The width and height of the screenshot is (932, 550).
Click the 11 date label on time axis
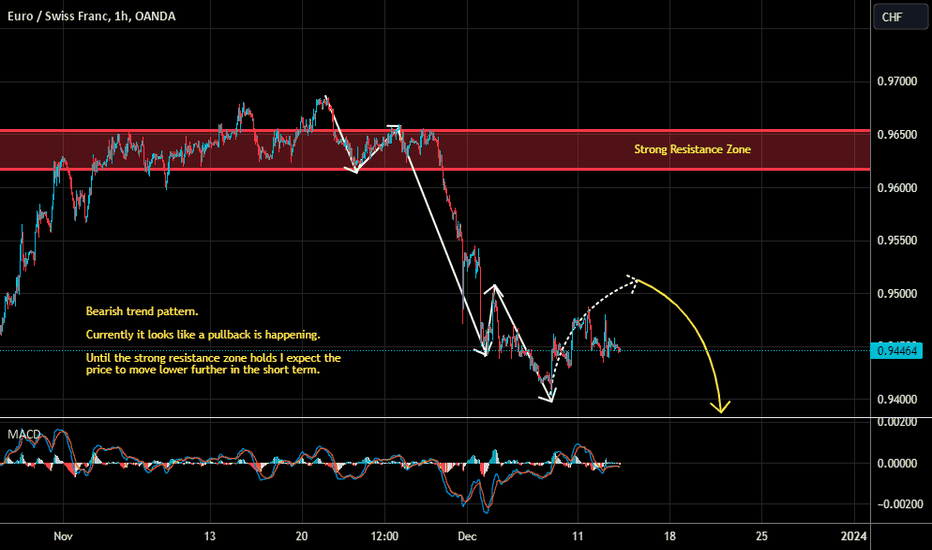click(x=578, y=536)
